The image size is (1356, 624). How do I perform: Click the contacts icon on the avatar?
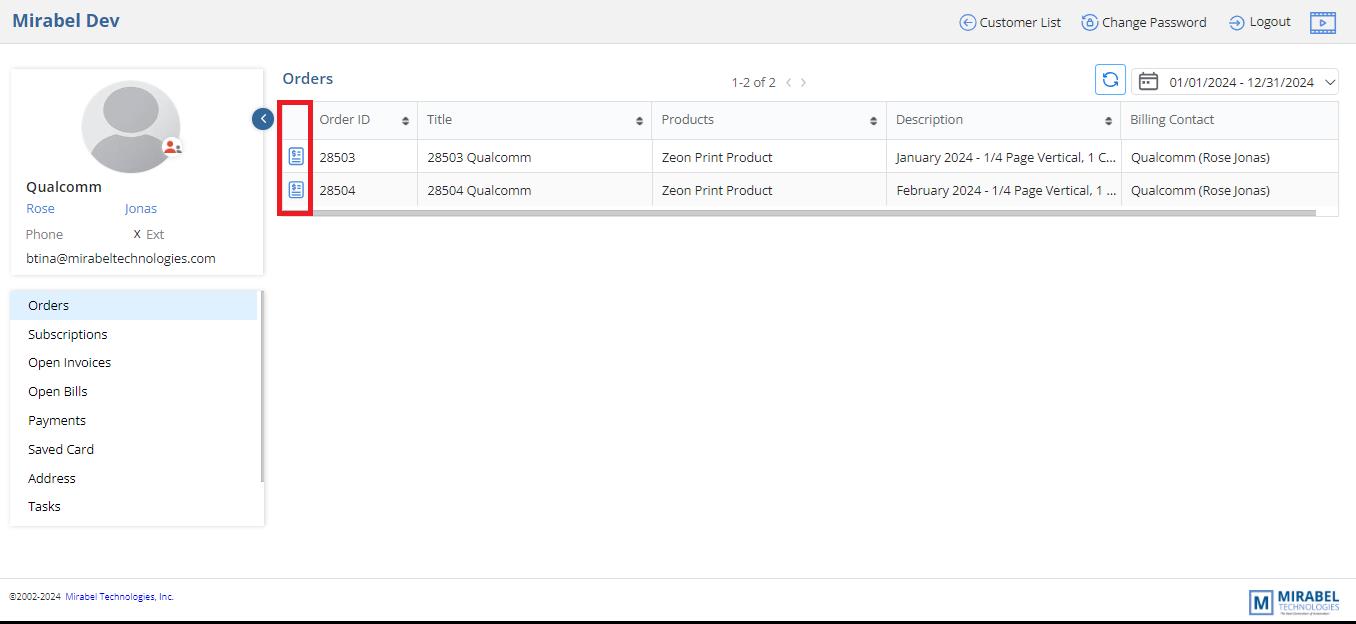173,147
